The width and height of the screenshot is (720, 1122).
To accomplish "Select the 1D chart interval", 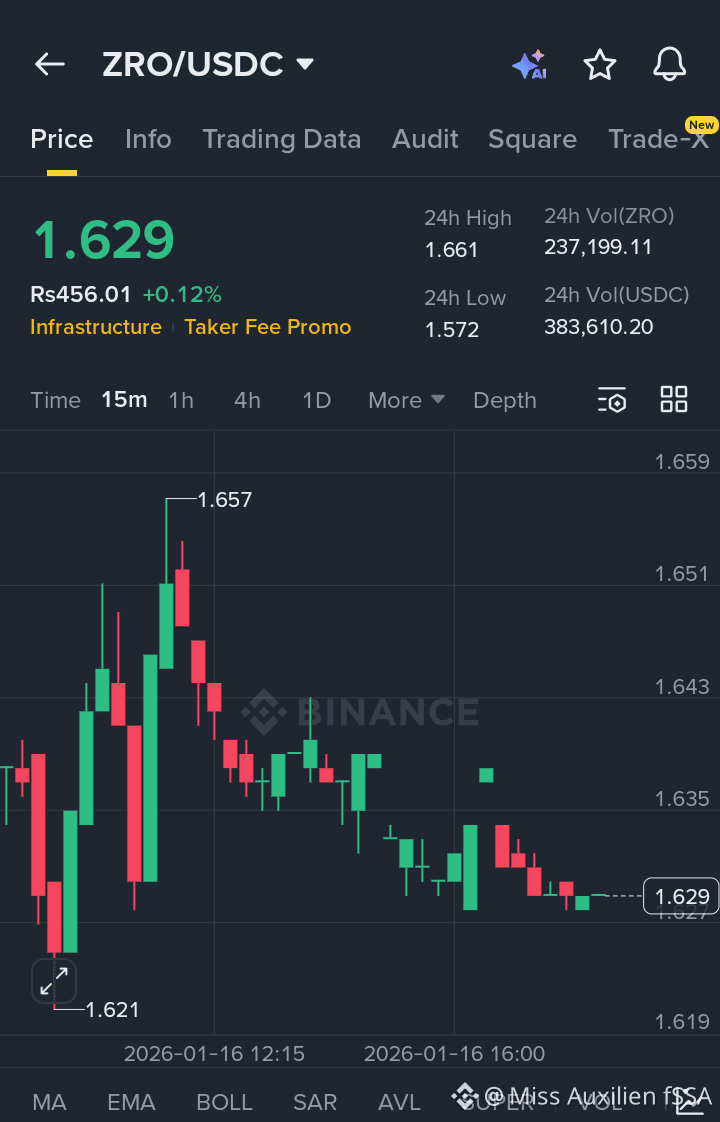I will (316, 400).
